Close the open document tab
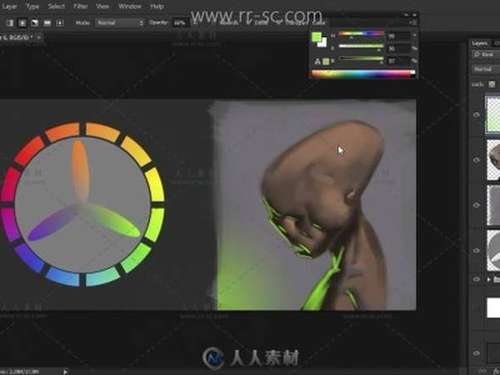The image size is (500, 375). (39, 37)
